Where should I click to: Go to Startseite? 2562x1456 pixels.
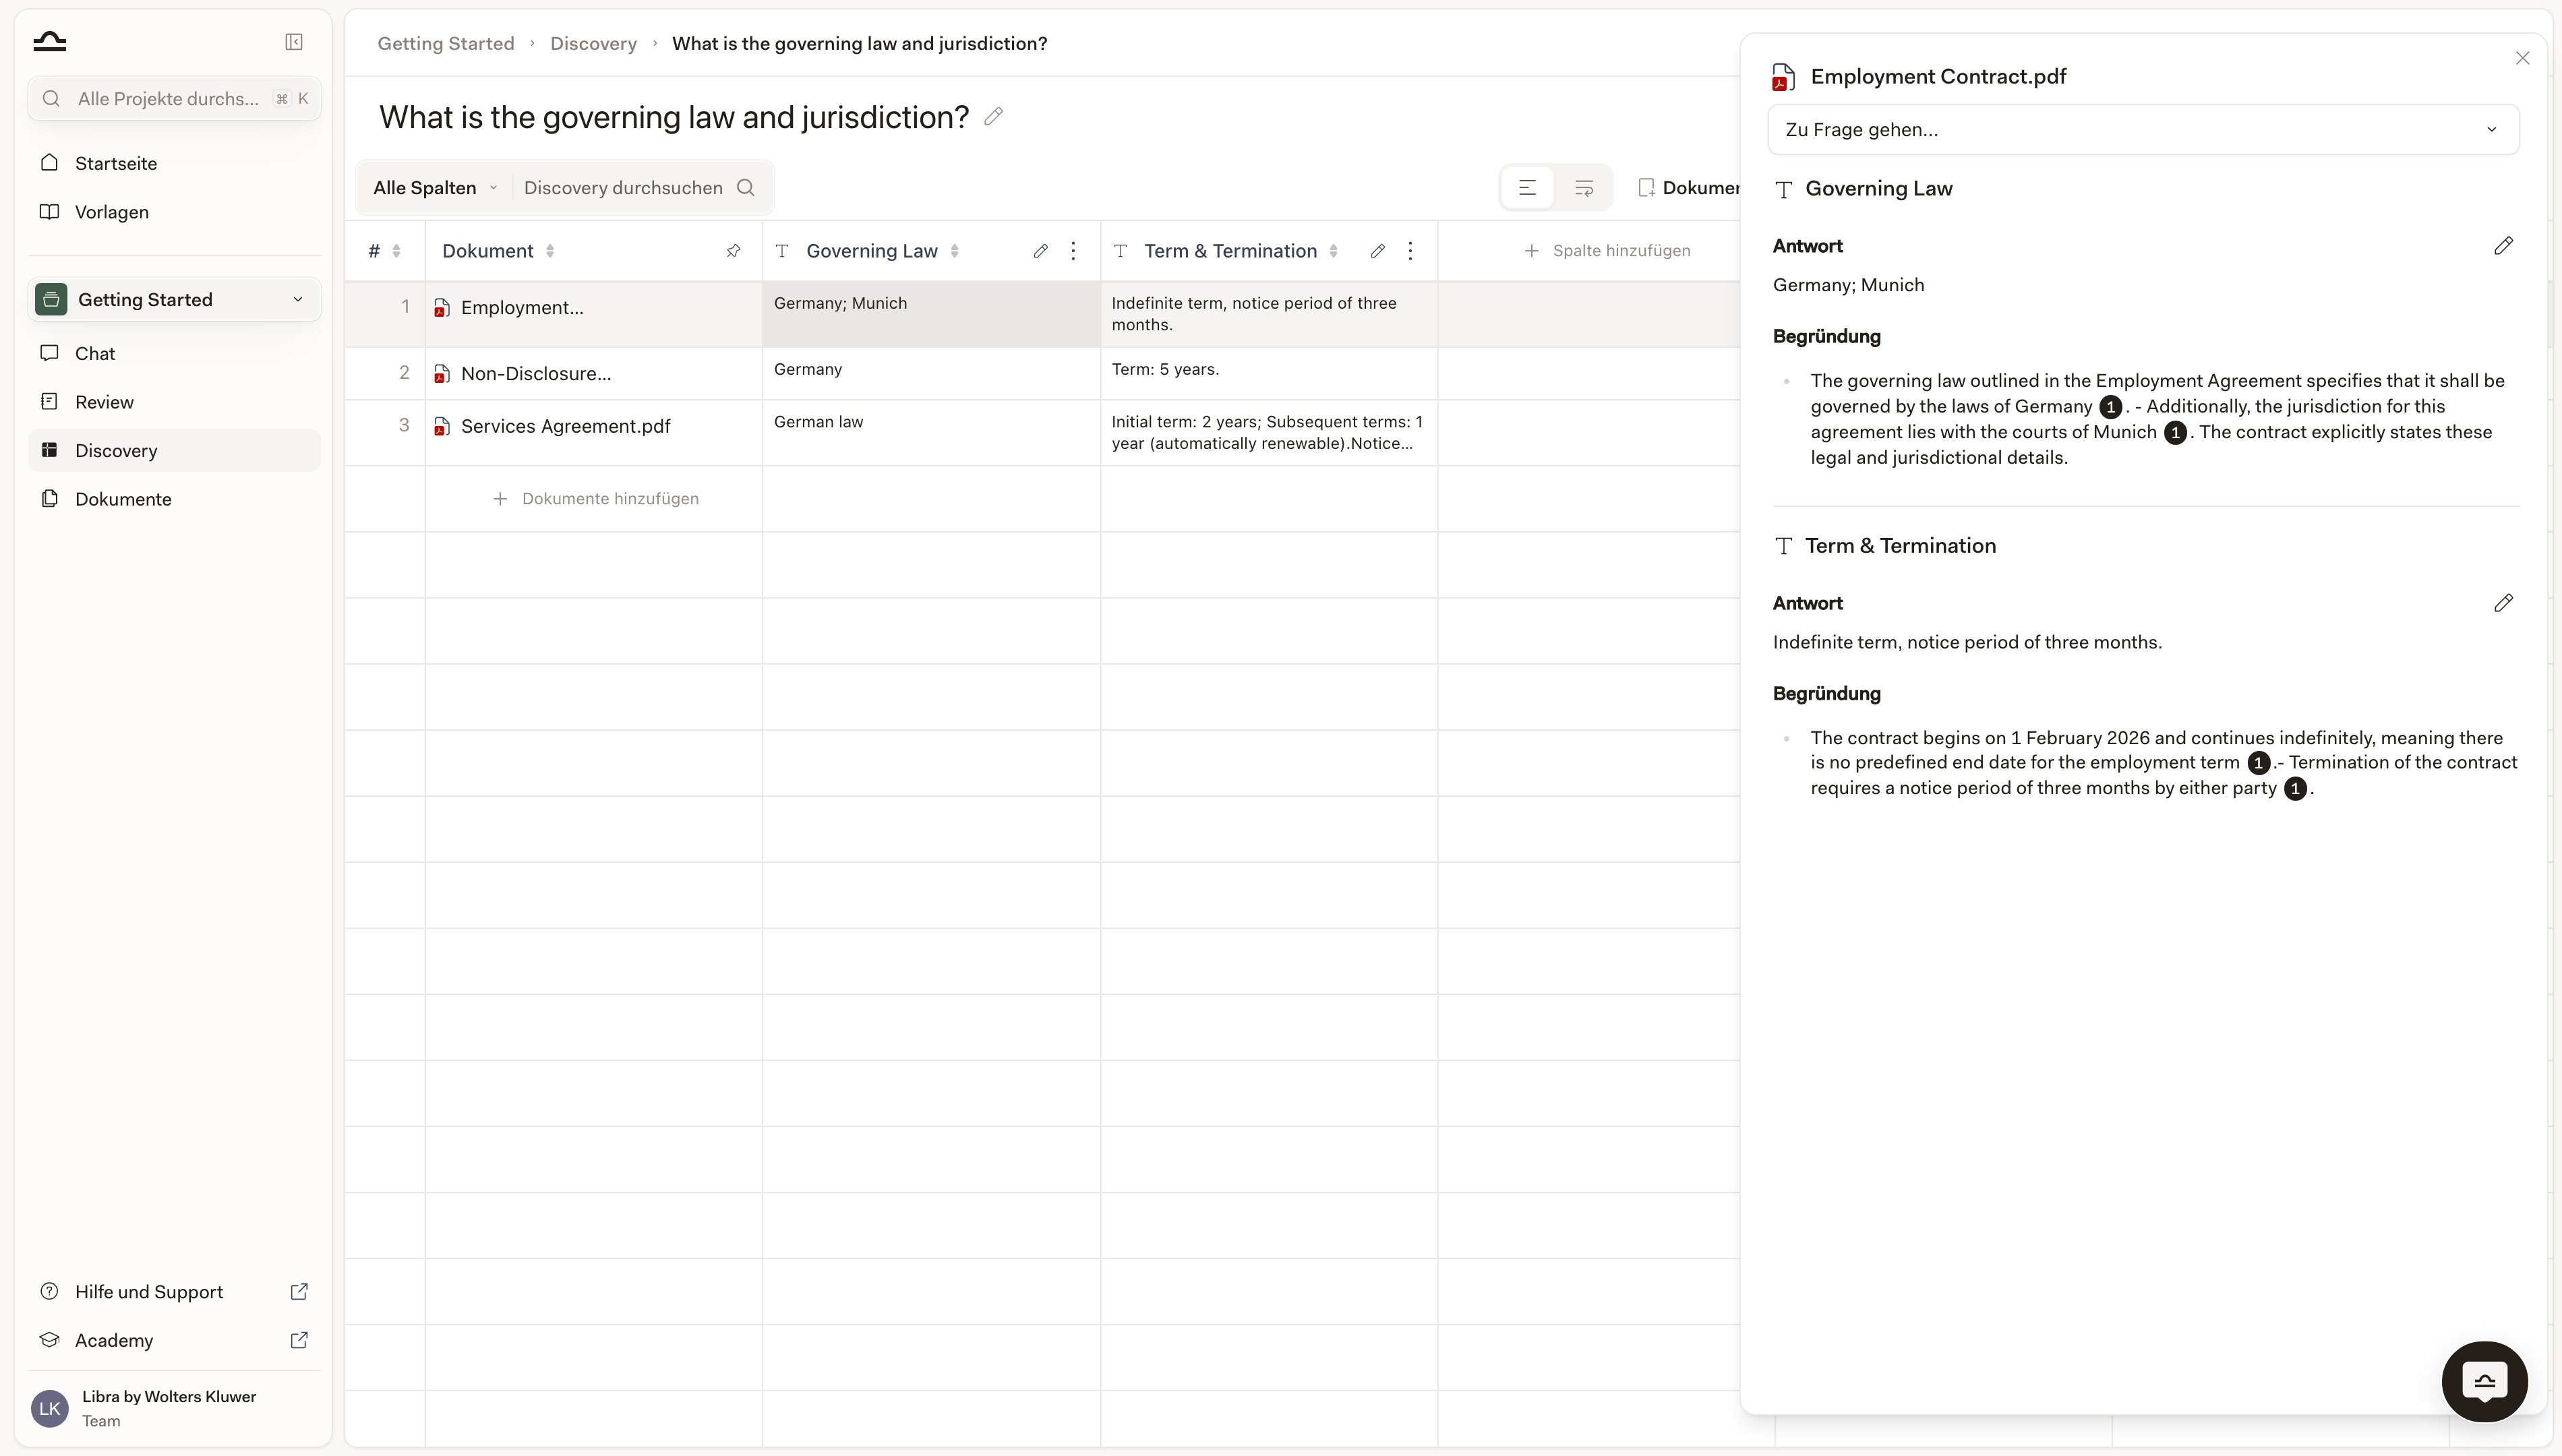(x=174, y=163)
